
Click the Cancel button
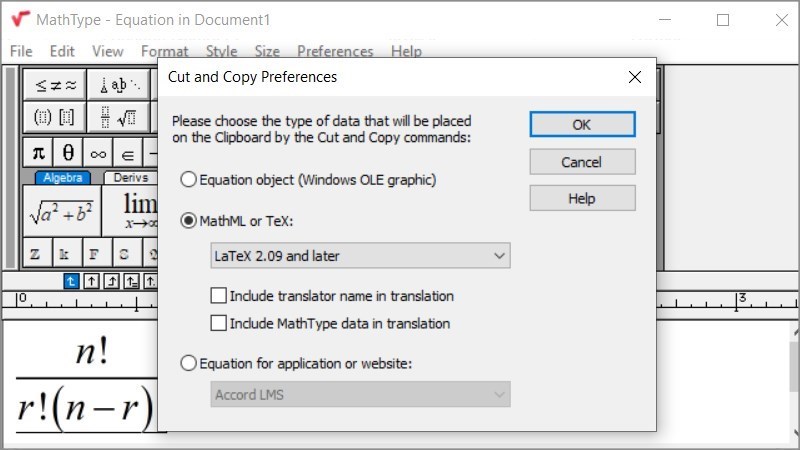[582, 162]
